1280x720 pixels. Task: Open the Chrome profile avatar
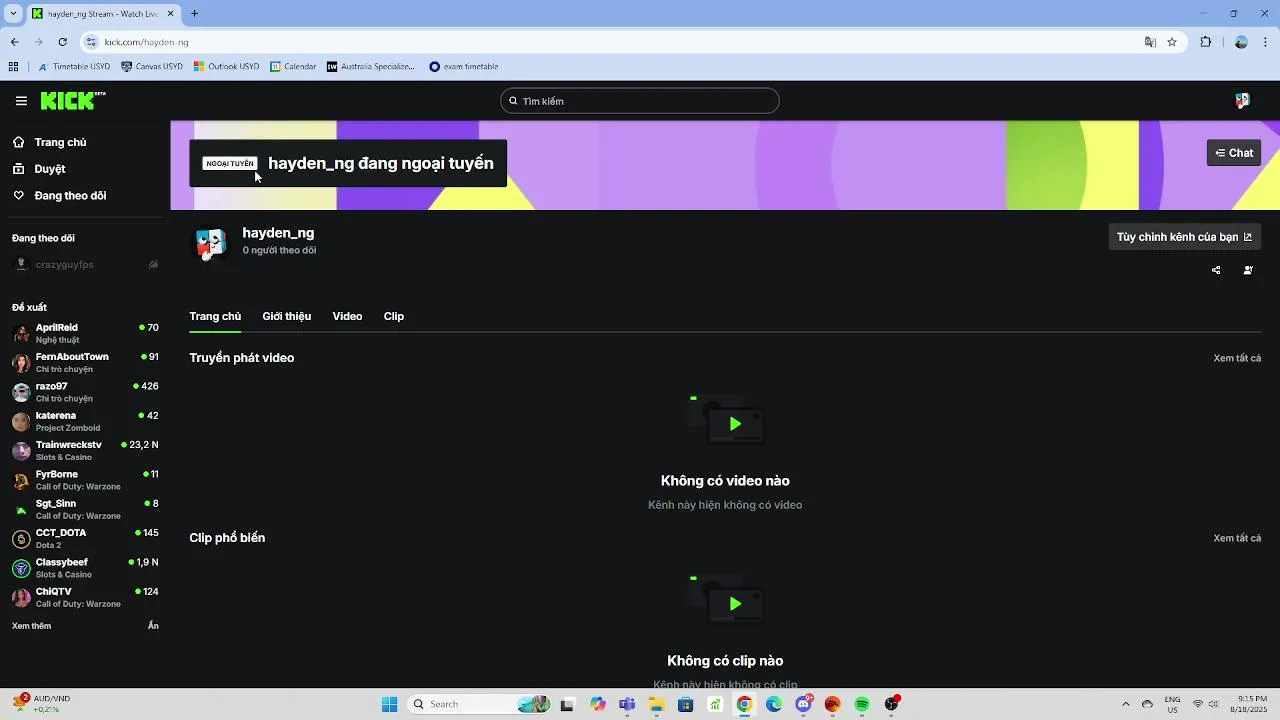click(1241, 42)
